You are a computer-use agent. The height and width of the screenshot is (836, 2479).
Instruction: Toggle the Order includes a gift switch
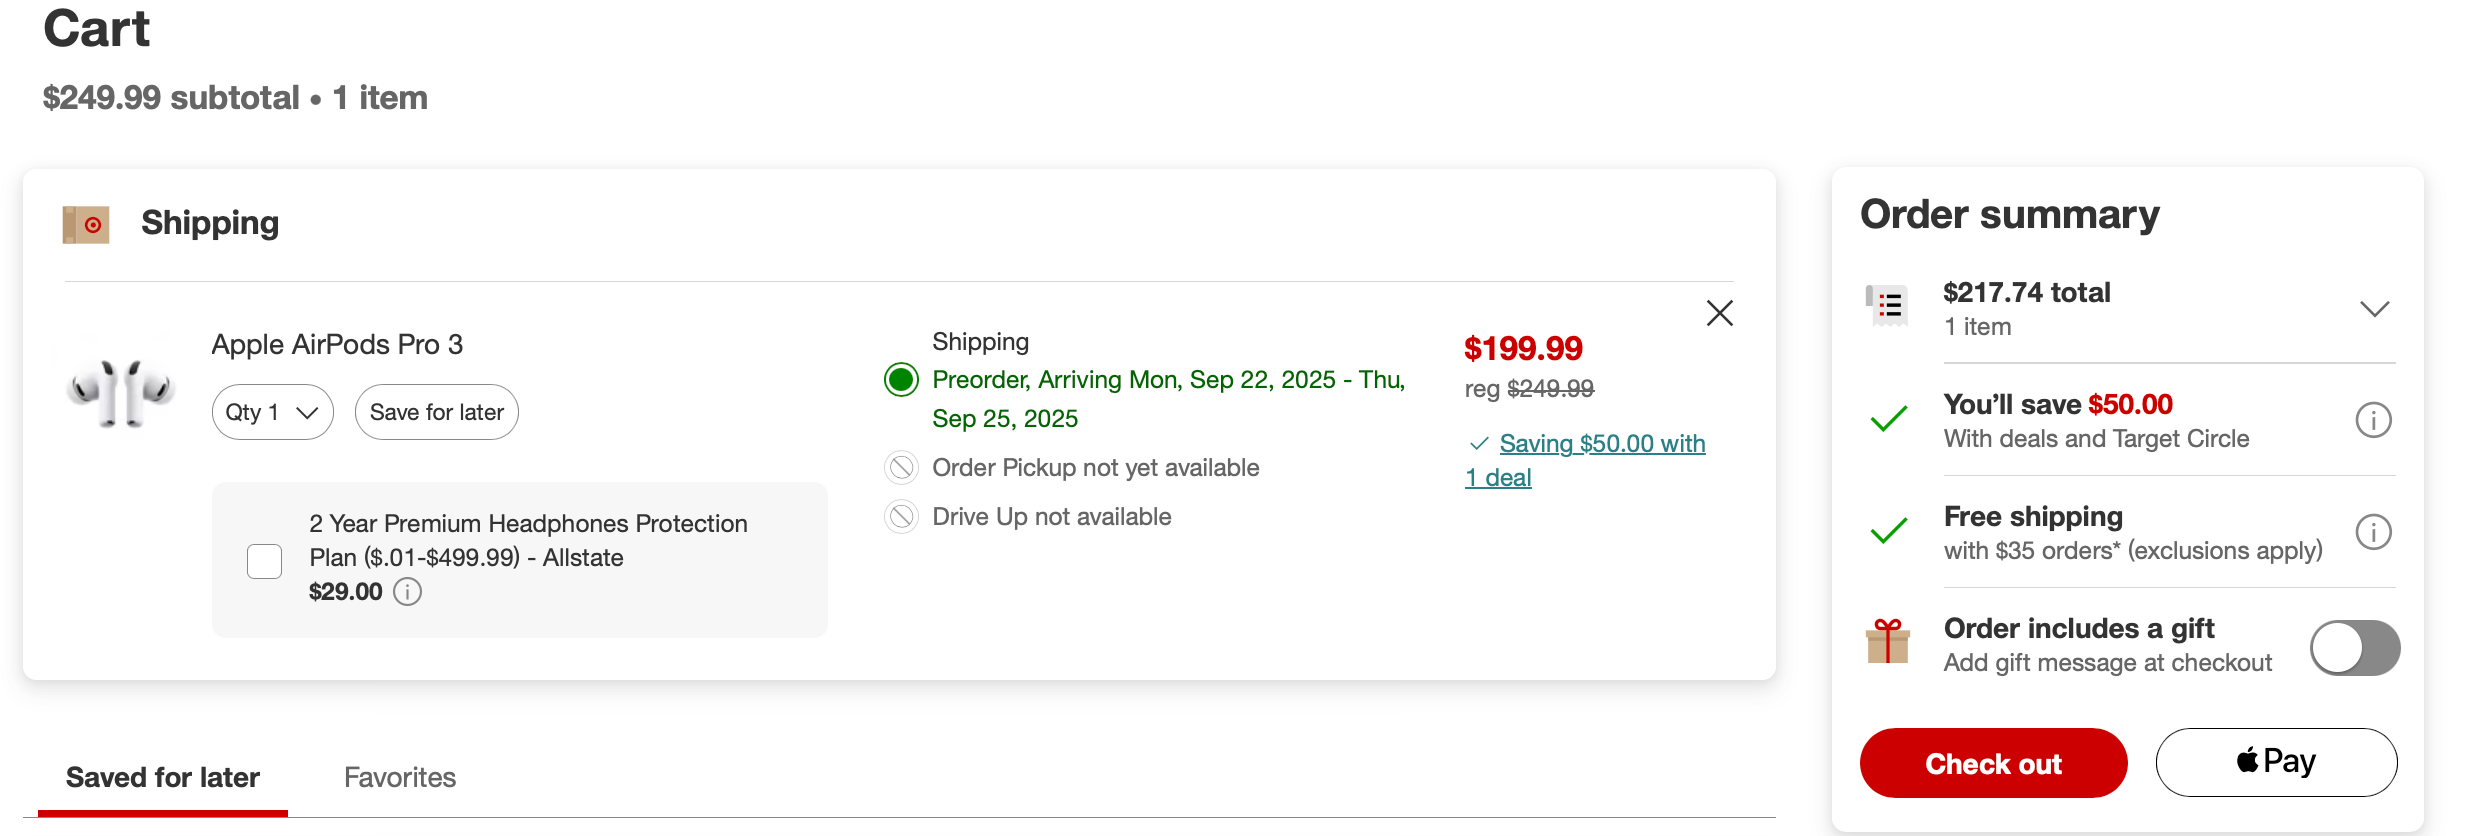[2354, 648]
